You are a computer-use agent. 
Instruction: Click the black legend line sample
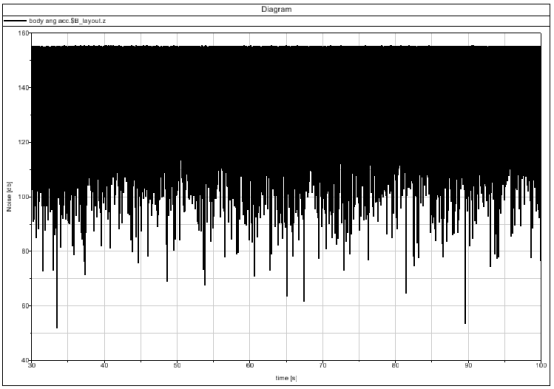[15, 21]
